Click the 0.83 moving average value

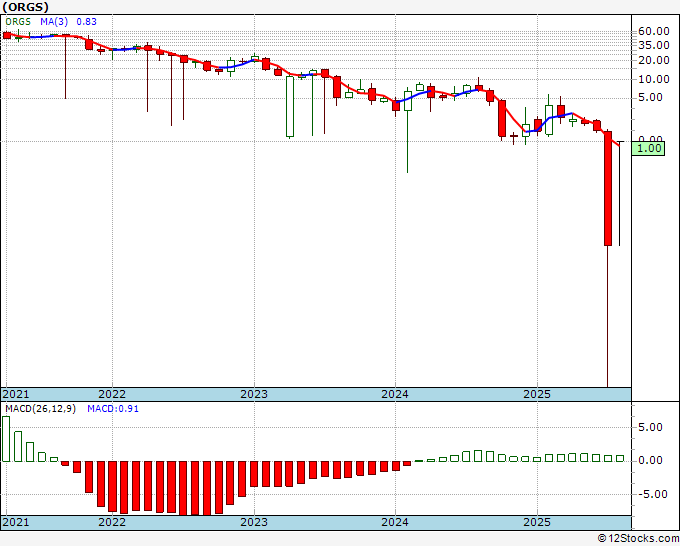click(87, 22)
